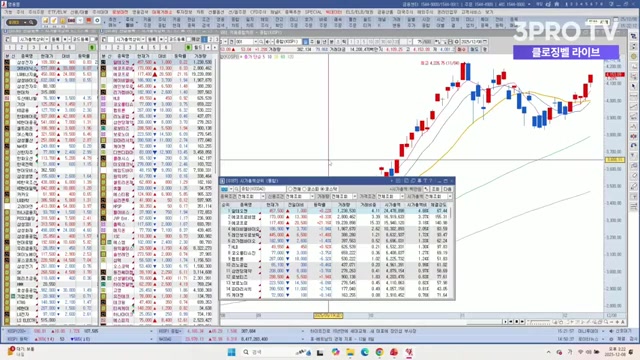Open the ETF/ELW menu
This screenshot has height=360, width=640.
[x=57, y=12]
